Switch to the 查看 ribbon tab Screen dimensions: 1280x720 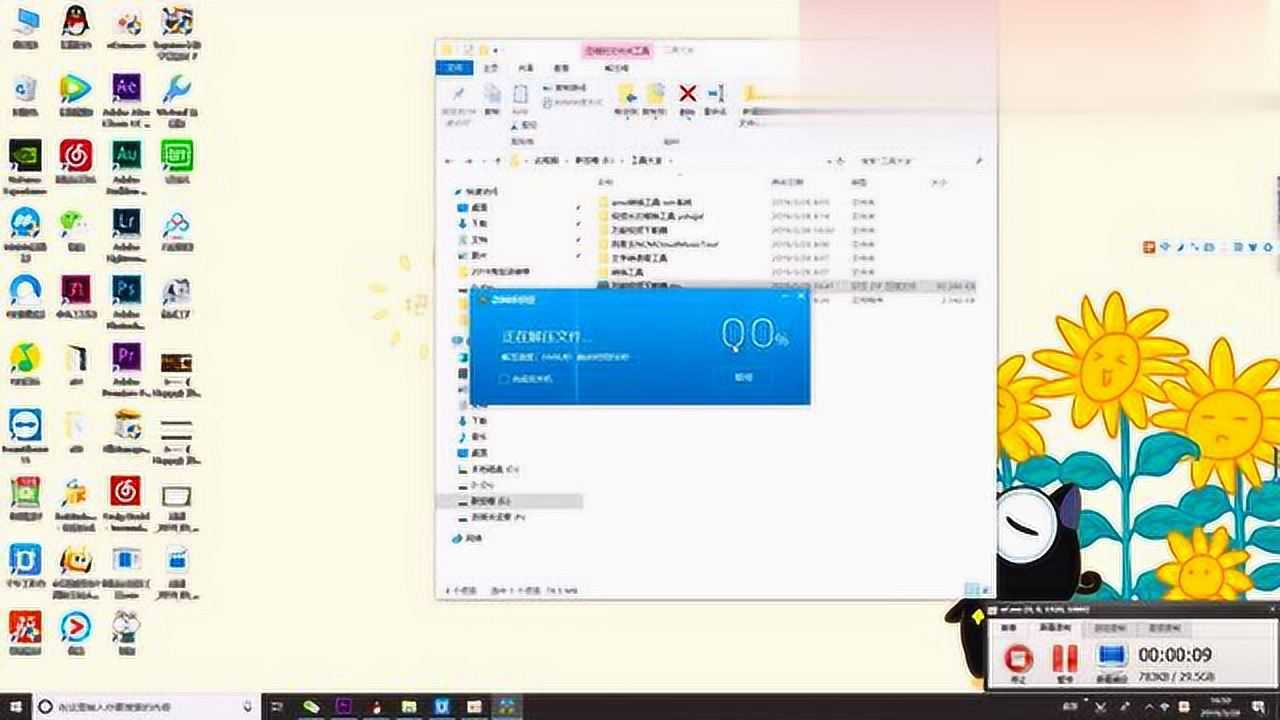click(x=561, y=68)
